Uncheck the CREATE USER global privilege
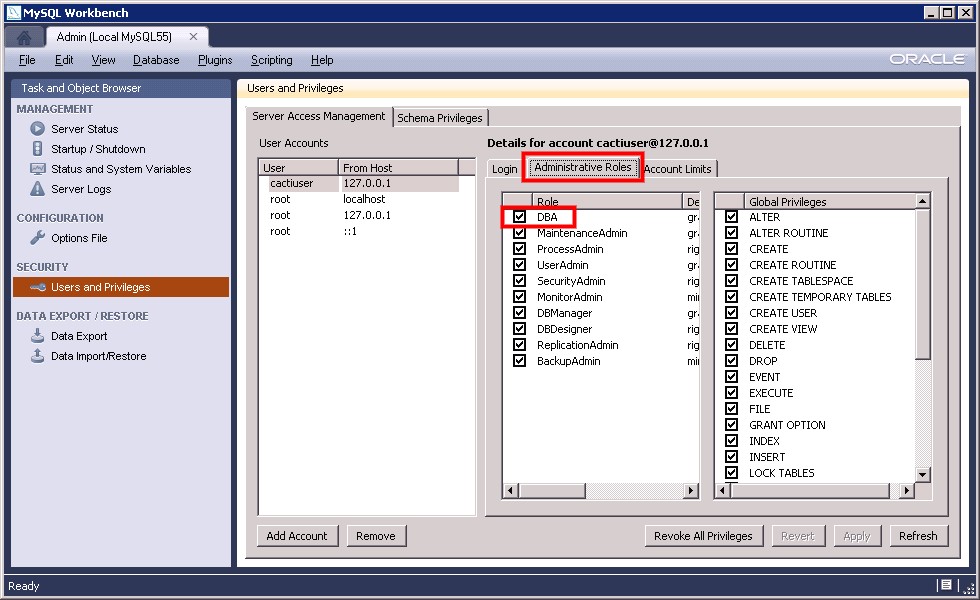 pos(731,312)
